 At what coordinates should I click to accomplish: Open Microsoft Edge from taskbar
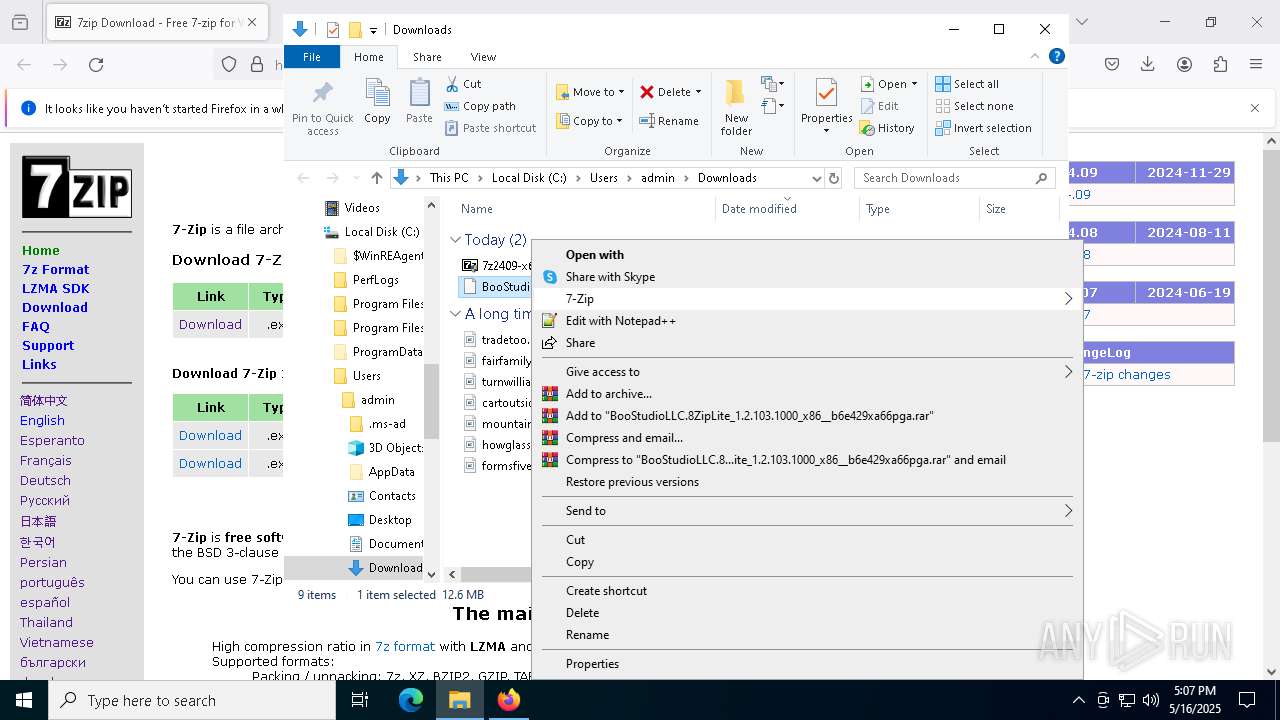click(x=411, y=700)
